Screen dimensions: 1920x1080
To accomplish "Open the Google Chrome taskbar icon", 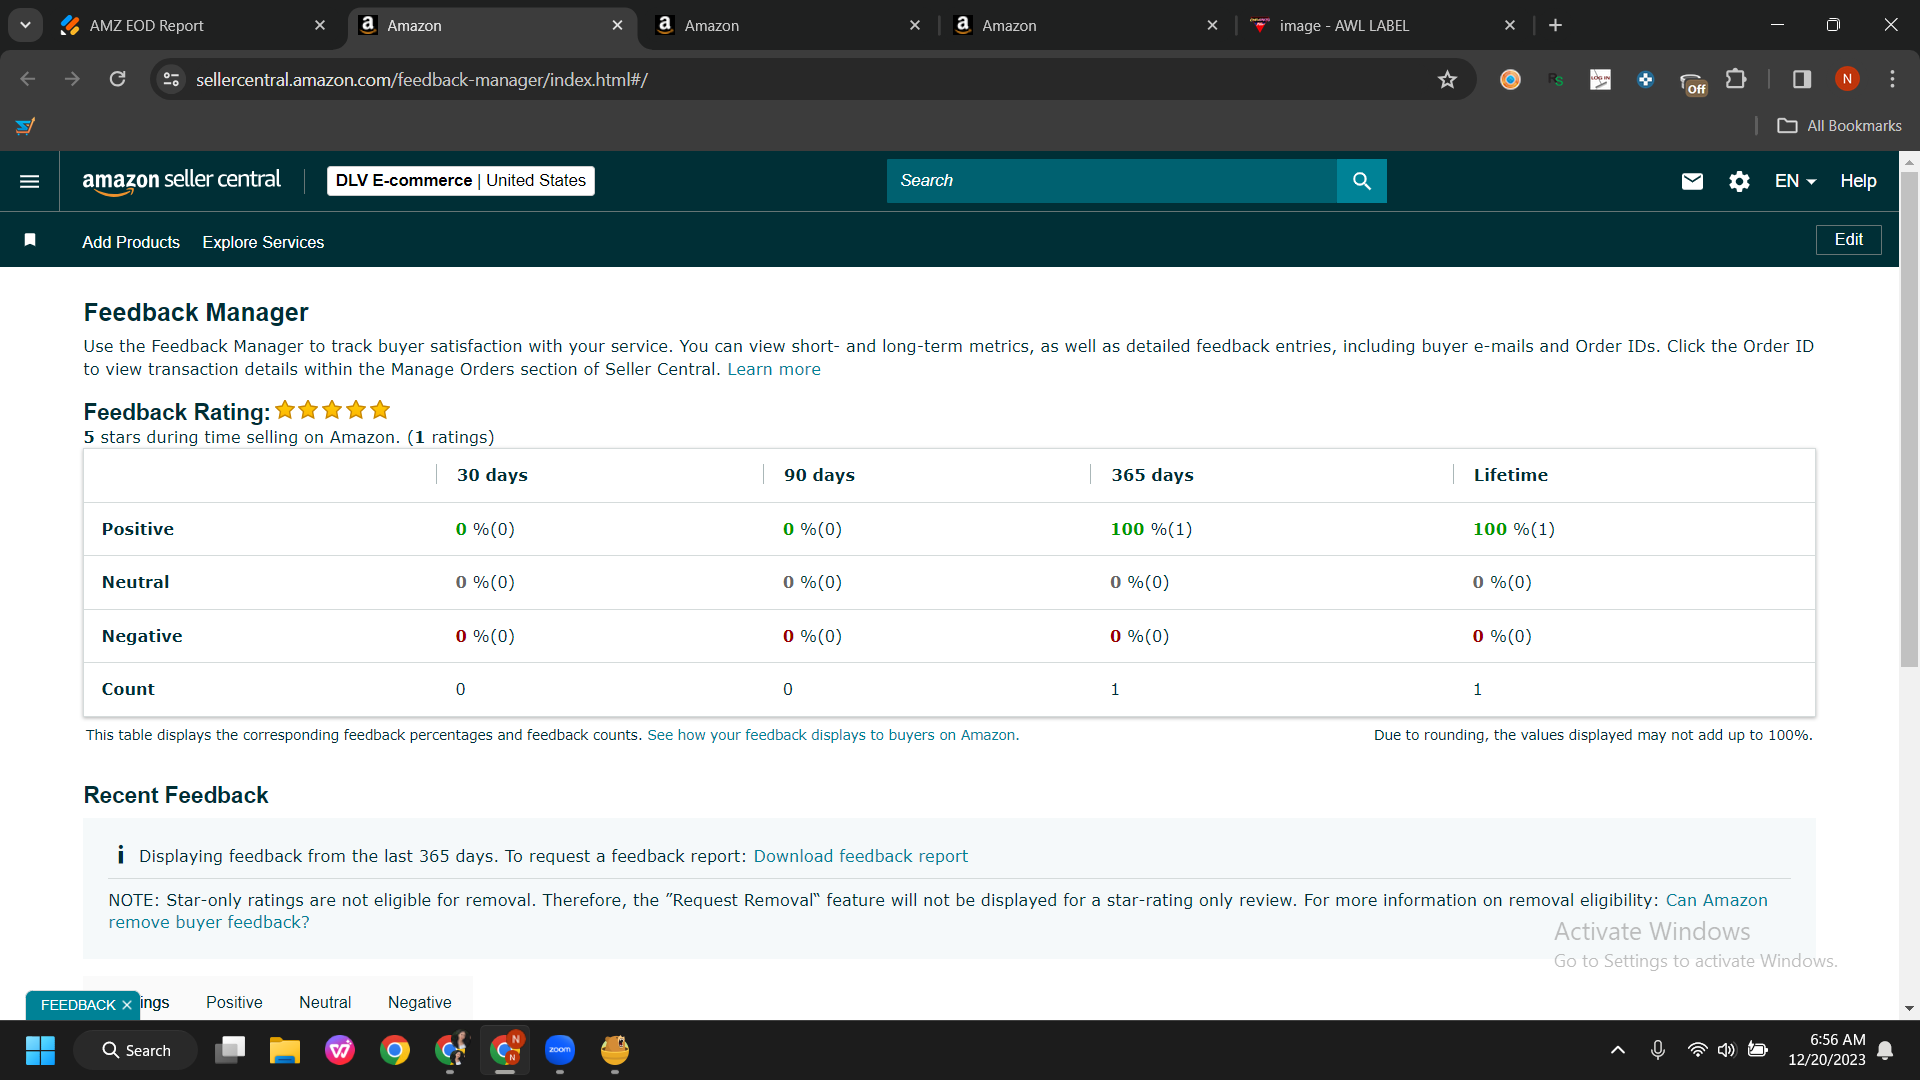I will [395, 1050].
